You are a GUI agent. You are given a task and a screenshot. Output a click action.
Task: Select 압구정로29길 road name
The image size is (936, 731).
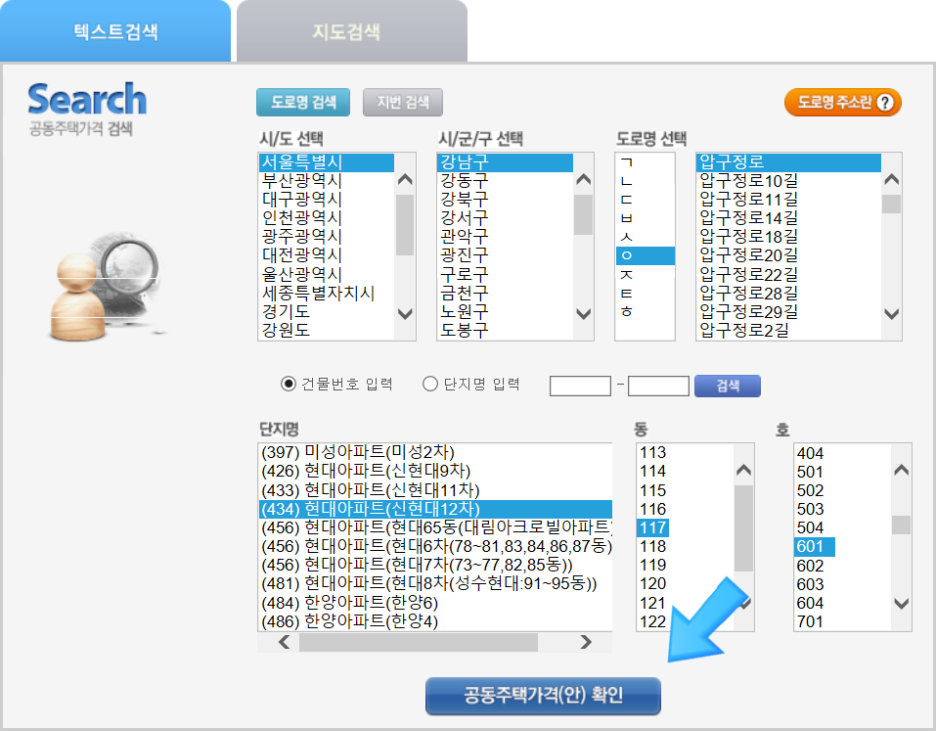[789, 311]
